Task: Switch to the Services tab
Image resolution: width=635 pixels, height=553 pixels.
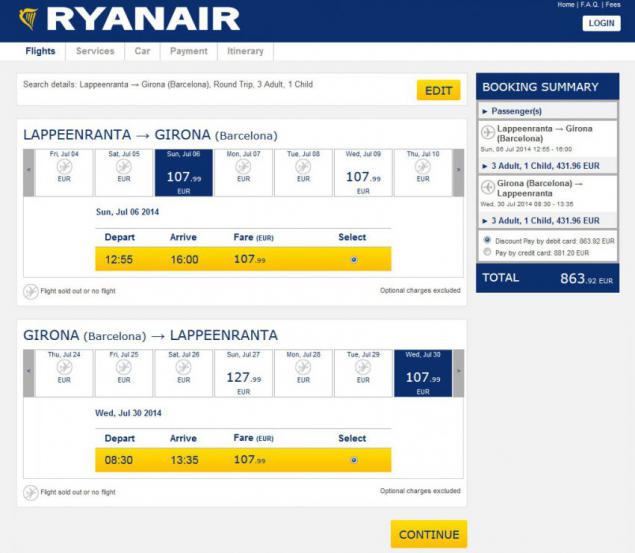Action: pyautogui.click(x=95, y=51)
